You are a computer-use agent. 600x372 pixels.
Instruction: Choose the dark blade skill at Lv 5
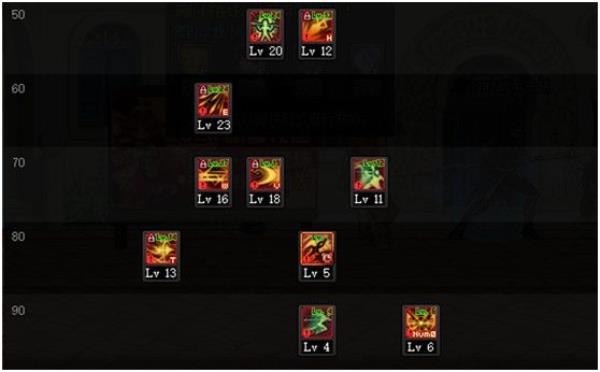pyautogui.click(x=317, y=248)
